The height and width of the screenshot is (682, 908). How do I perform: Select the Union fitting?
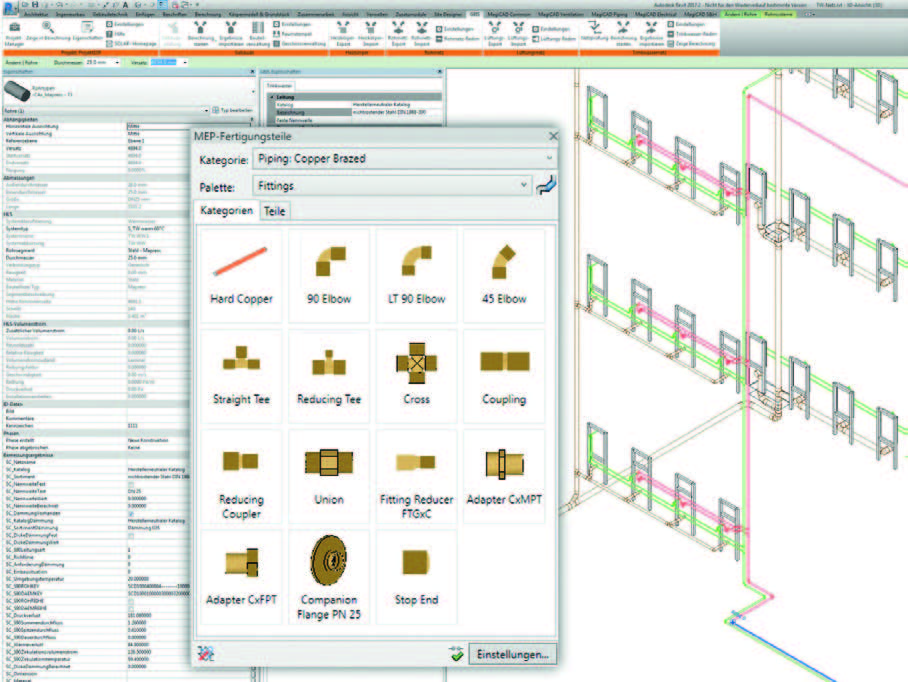point(329,476)
